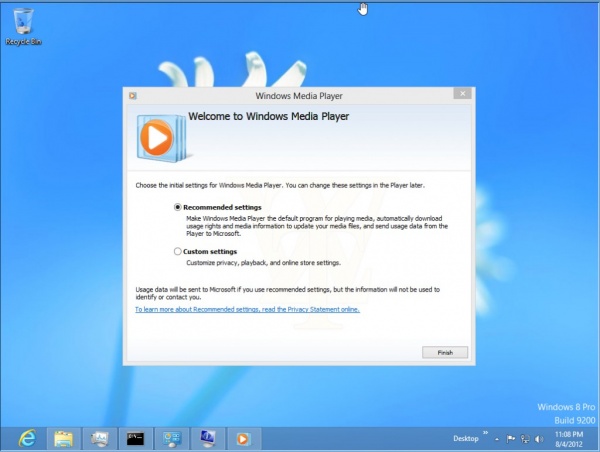Open the Task Manager taskbar icon

pyautogui.click(x=99, y=439)
